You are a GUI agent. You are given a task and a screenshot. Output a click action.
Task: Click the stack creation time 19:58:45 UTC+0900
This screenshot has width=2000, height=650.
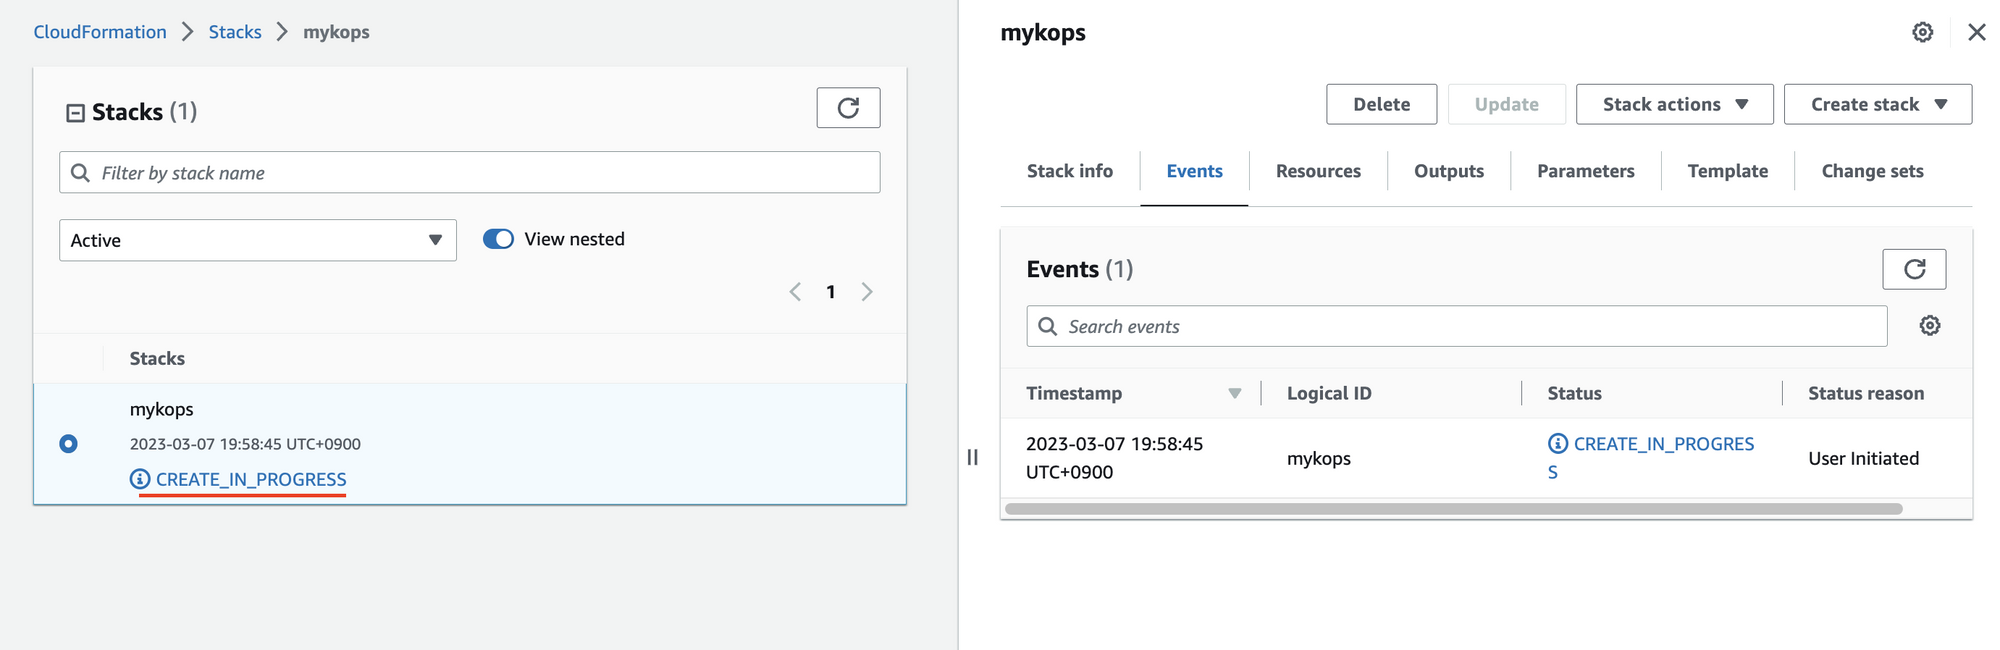click(245, 444)
